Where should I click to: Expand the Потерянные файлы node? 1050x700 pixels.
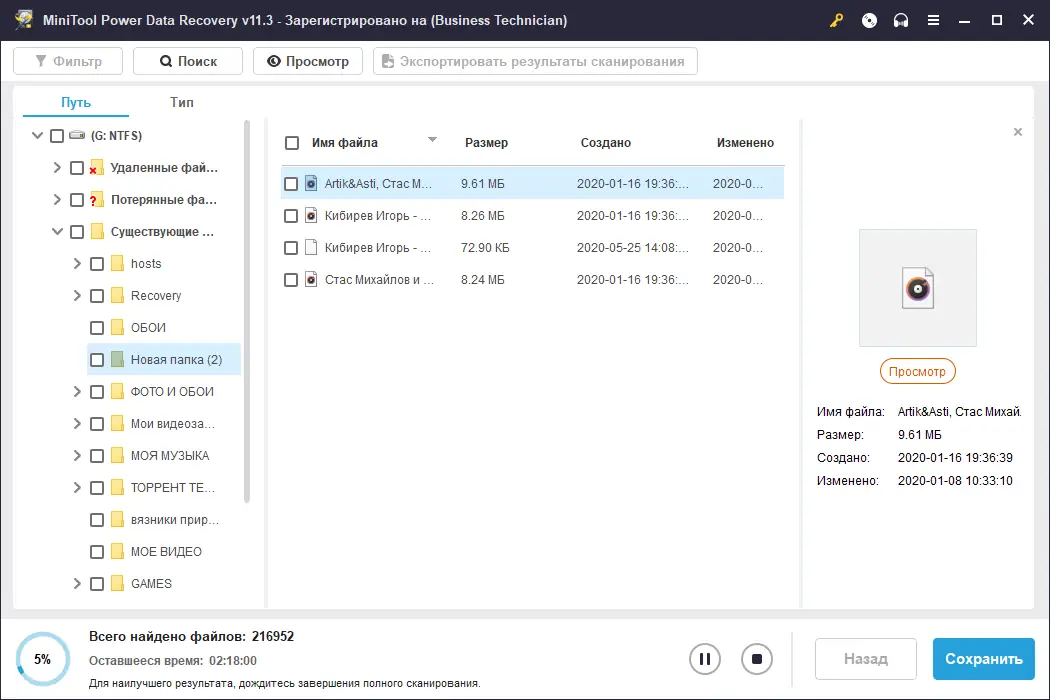pos(57,200)
